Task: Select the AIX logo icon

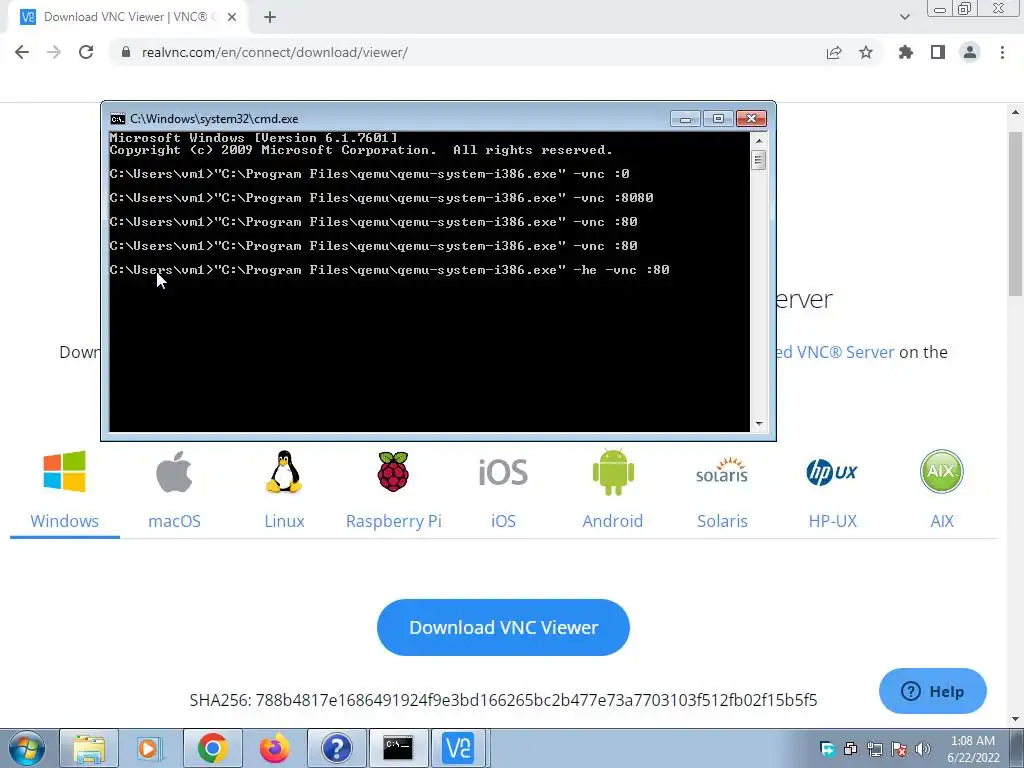Action: click(941, 472)
